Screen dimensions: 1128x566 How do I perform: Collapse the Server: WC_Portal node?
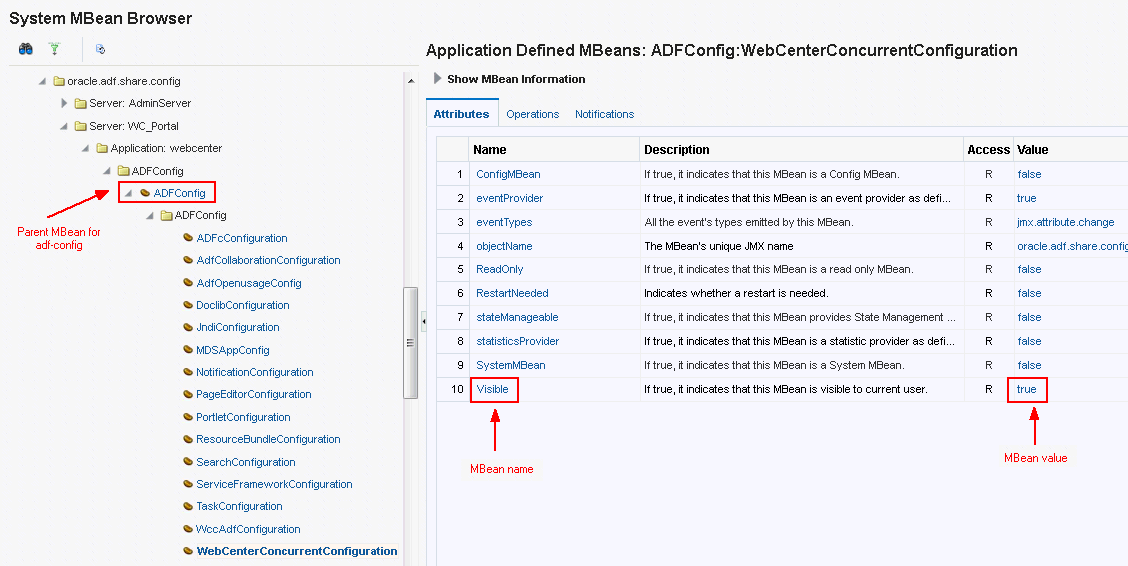[64, 126]
